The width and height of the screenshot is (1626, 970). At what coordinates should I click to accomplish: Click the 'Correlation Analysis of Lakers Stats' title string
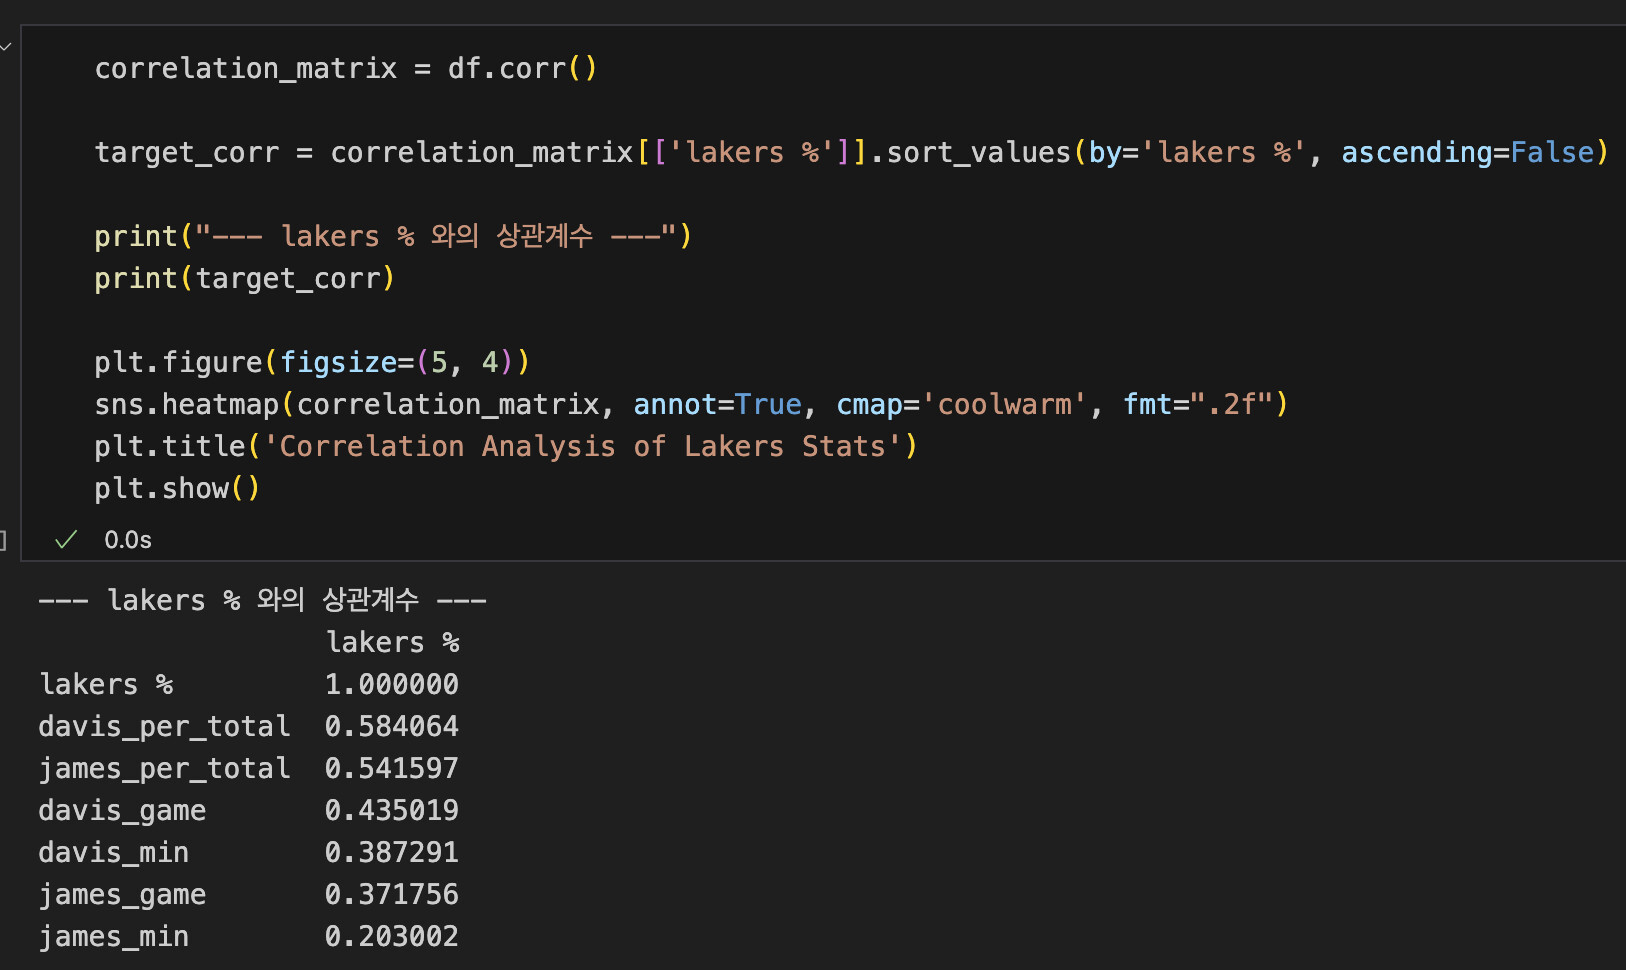click(x=582, y=446)
